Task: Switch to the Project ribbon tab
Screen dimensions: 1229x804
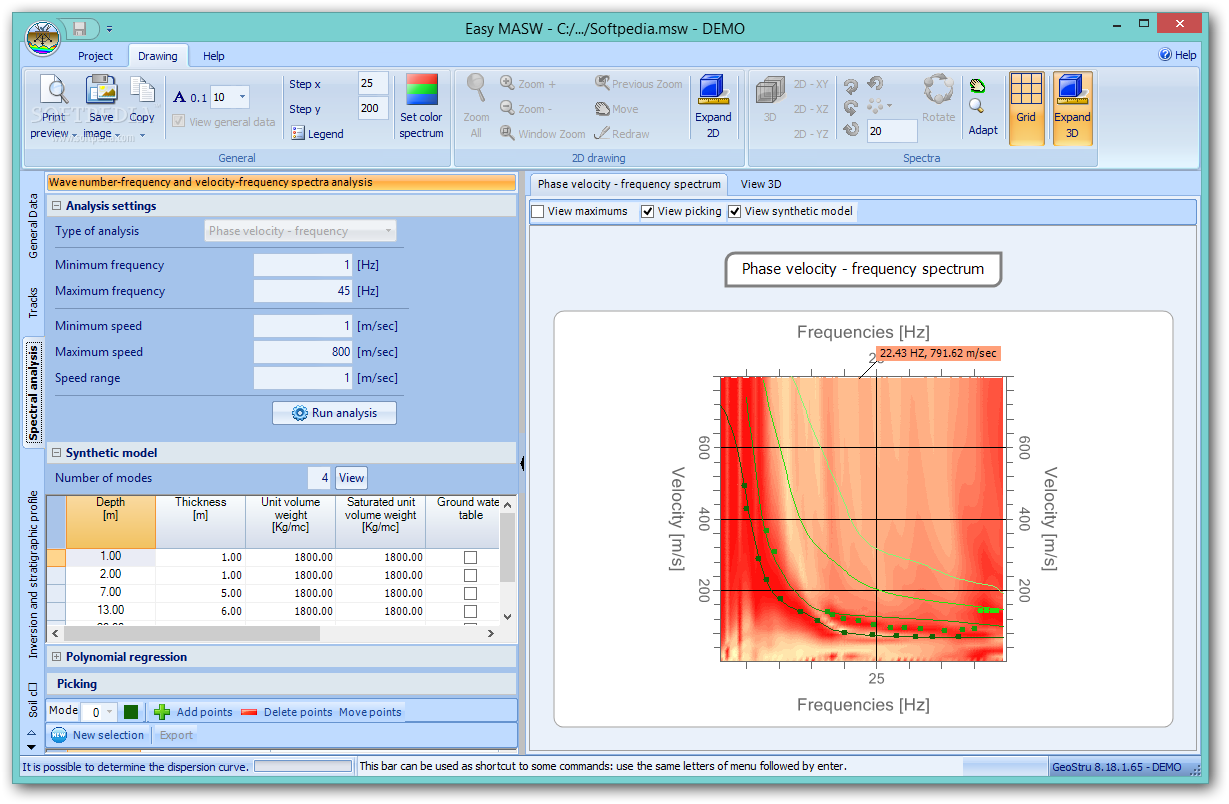Action: [96, 56]
